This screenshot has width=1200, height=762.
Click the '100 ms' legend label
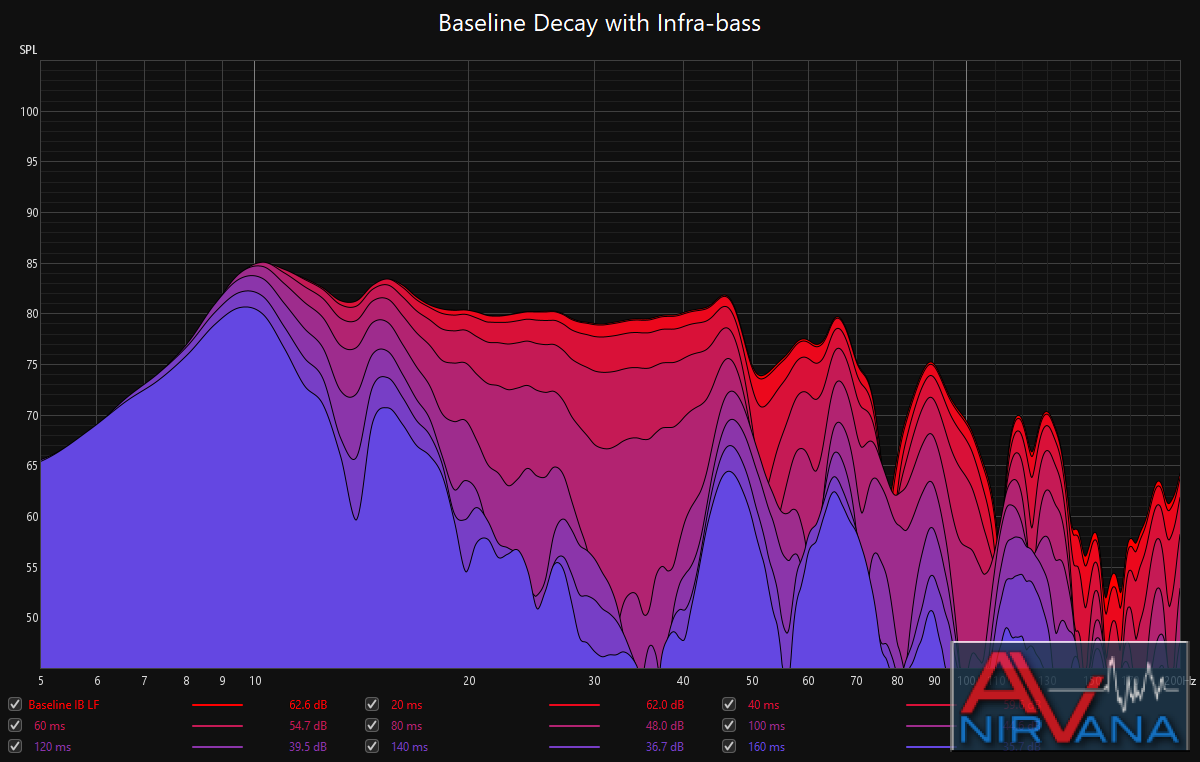pyautogui.click(x=766, y=726)
